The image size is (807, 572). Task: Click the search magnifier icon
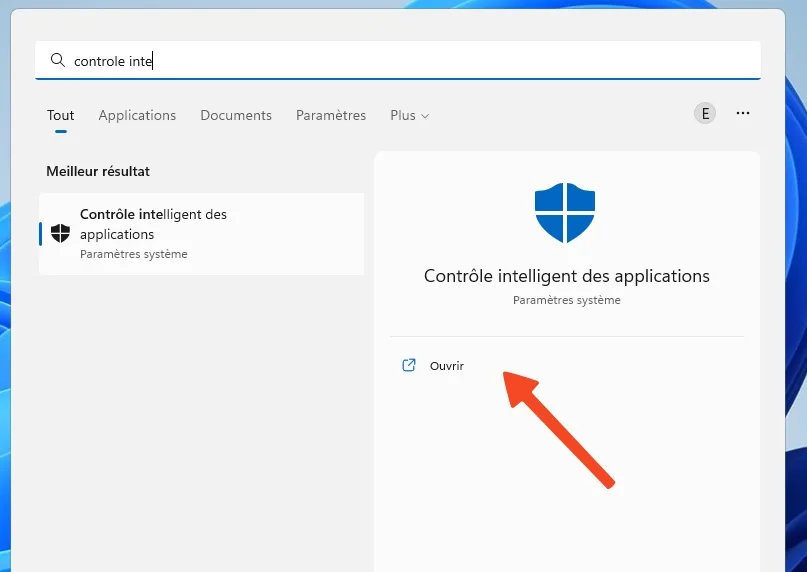click(x=58, y=60)
